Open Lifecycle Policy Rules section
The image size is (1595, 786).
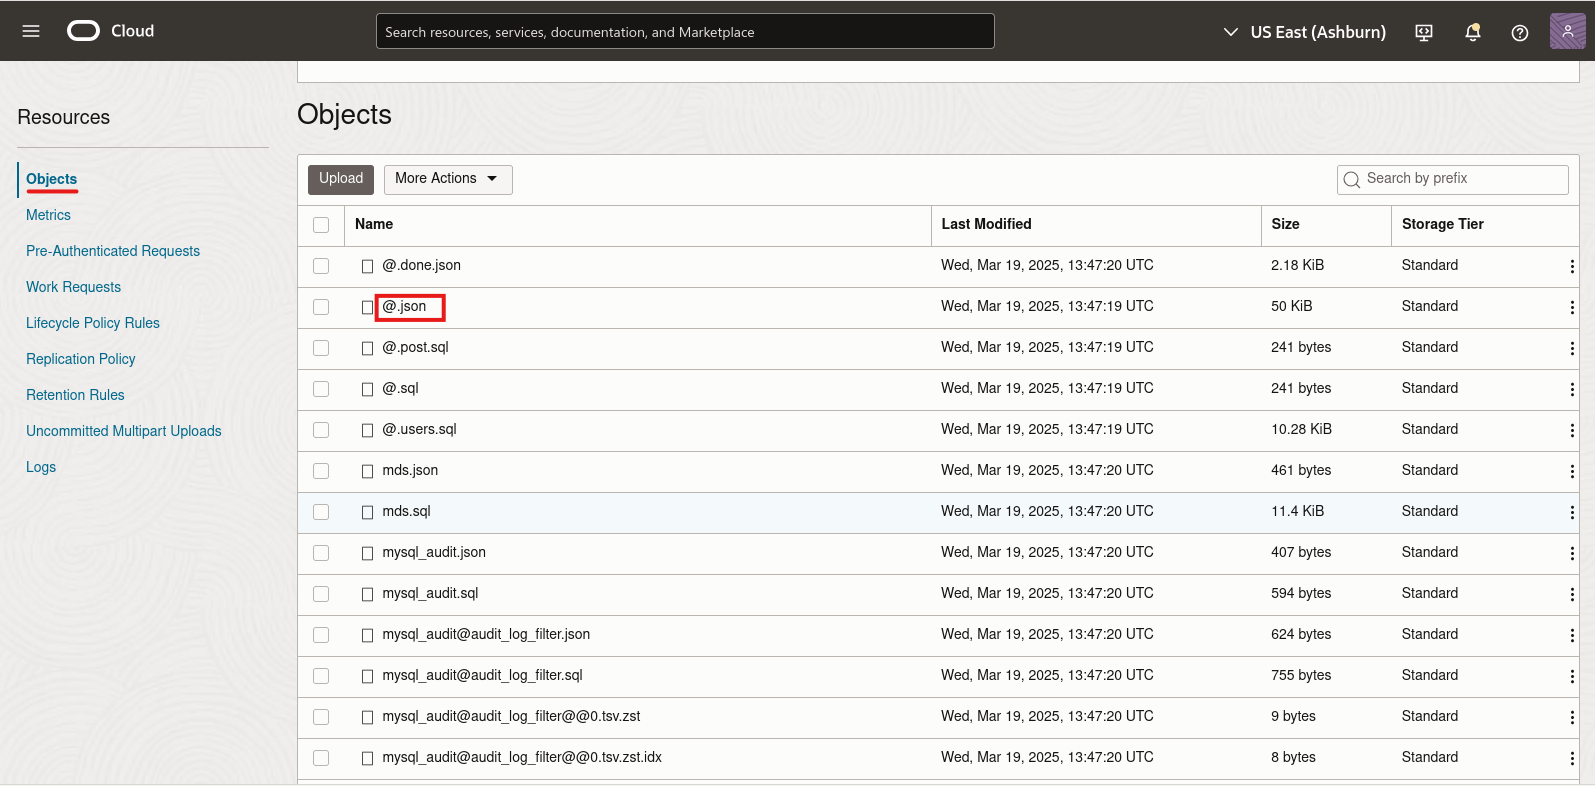pyautogui.click(x=93, y=323)
